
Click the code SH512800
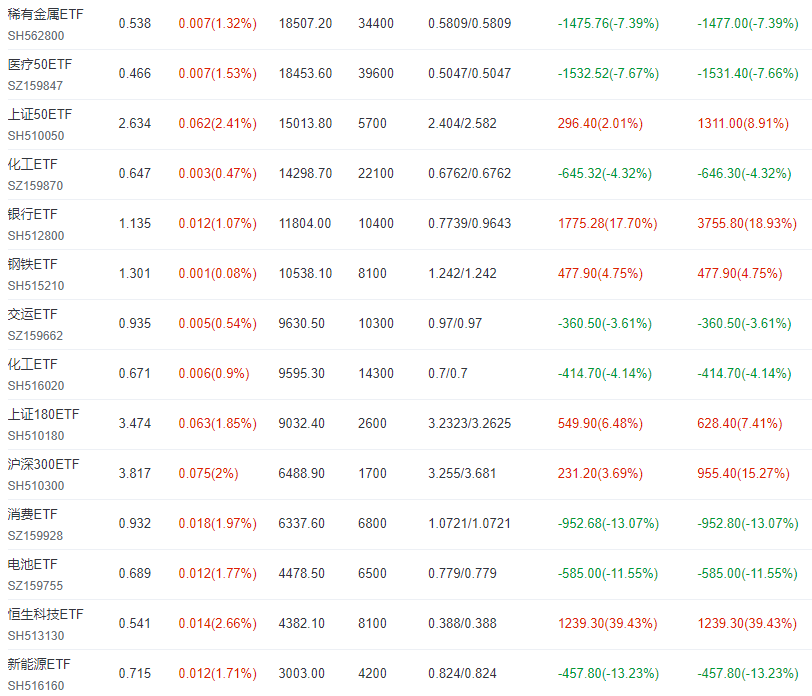coord(36,236)
